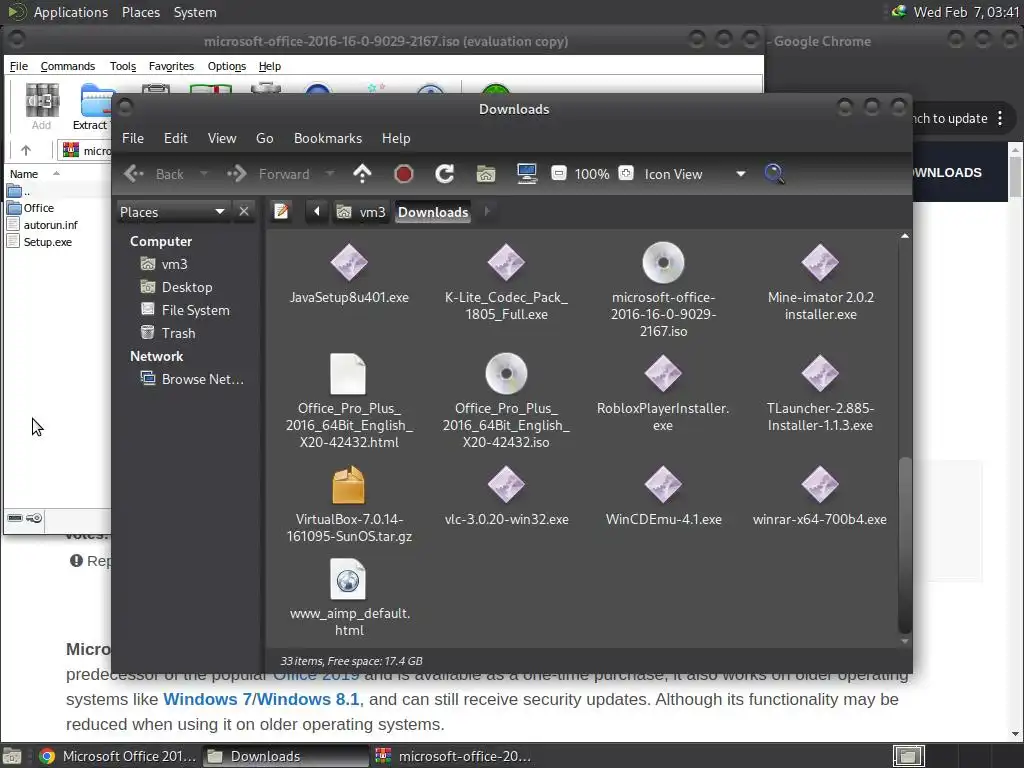The height and width of the screenshot is (768, 1024).
Task: Open Applications menu in the top panel
Action: [x=71, y=12]
